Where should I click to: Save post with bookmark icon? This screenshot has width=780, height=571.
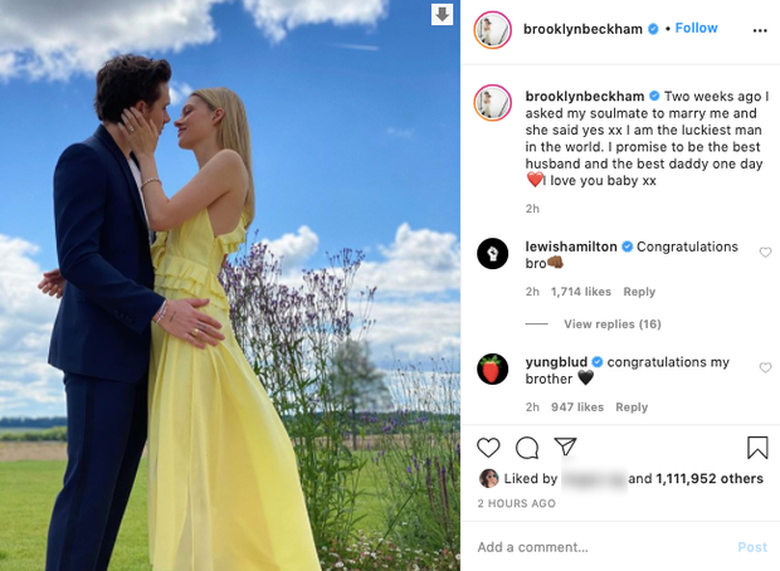(x=757, y=447)
